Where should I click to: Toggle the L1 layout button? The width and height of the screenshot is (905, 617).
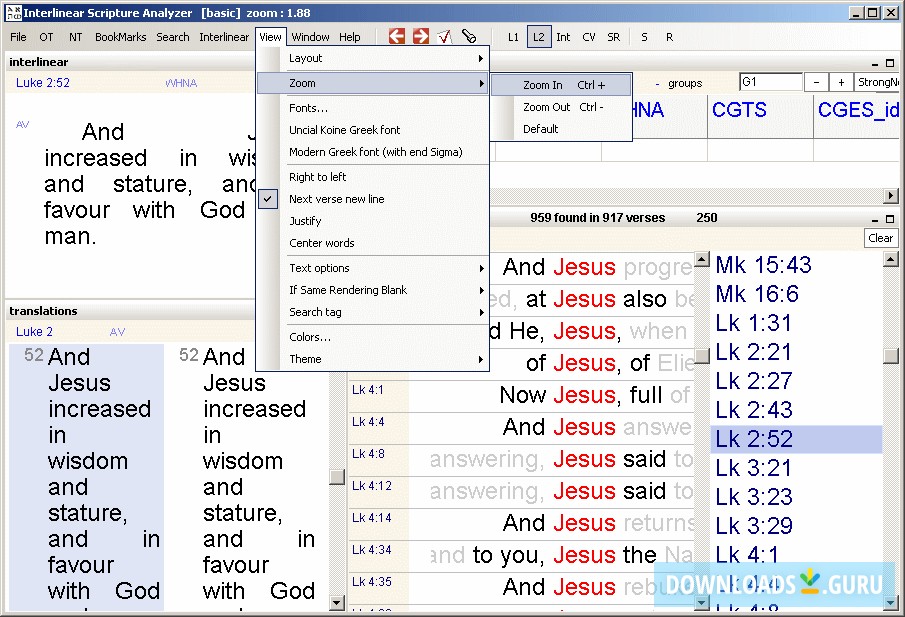[513, 37]
